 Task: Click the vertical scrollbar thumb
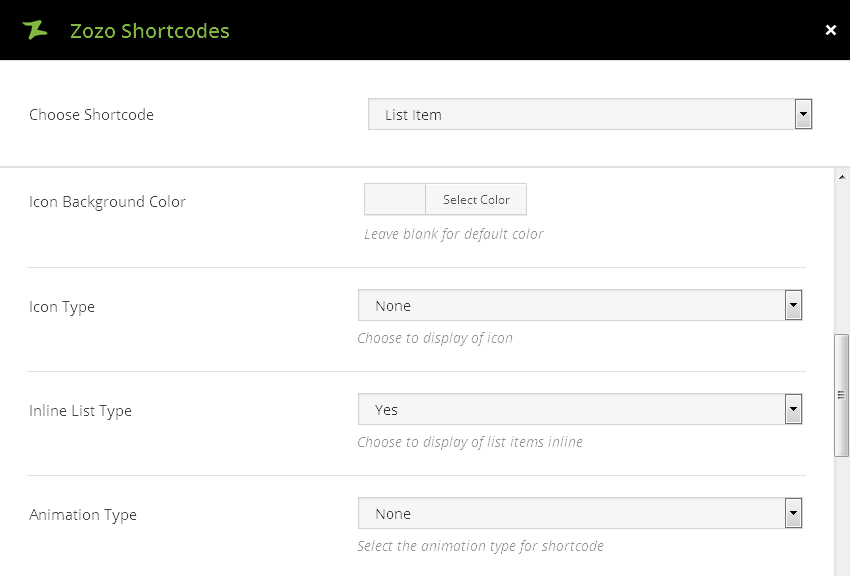point(841,395)
